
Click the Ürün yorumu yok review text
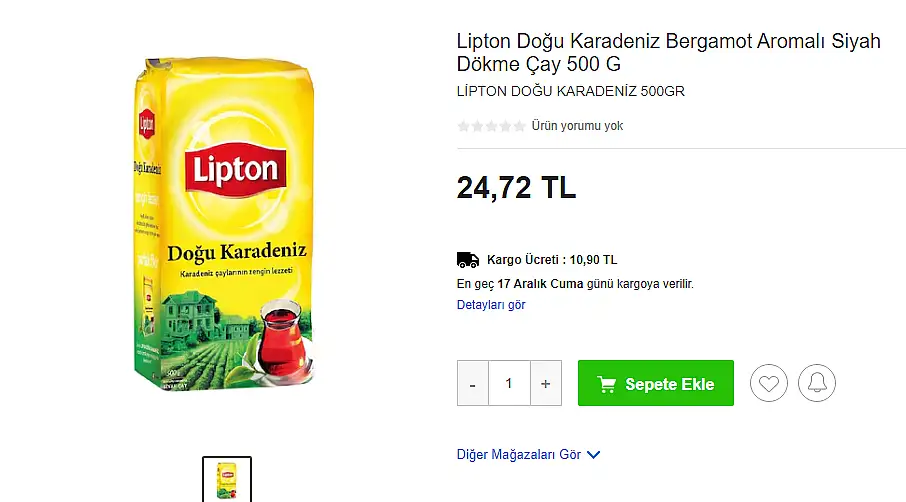coord(577,126)
